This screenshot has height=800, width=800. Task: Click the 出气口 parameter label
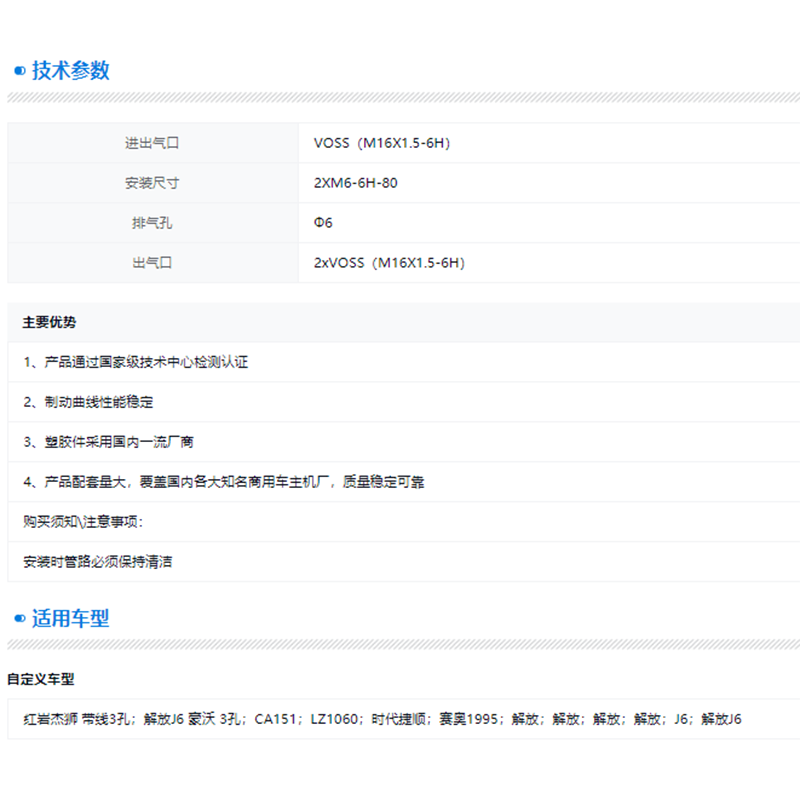[x=152, y=263]
